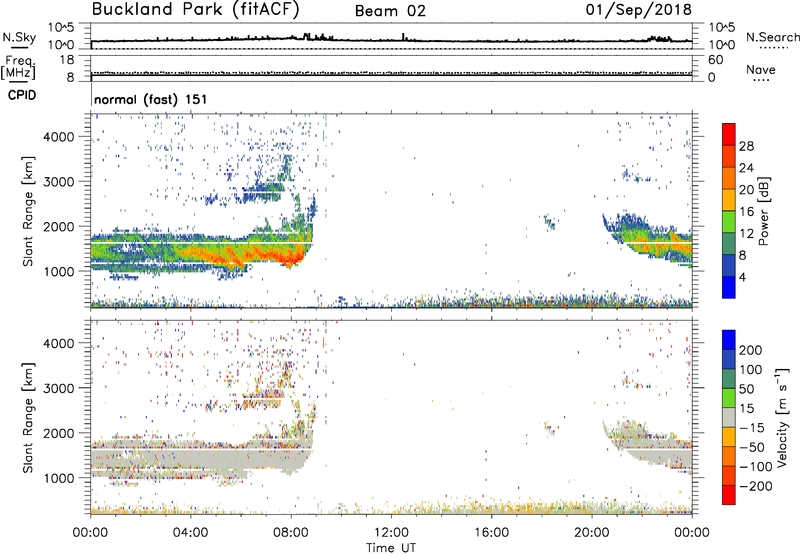The width and height of the screenshot is (800, 554).
Task: Click the velocity scale value '-200'
Action: pos(754,486)
